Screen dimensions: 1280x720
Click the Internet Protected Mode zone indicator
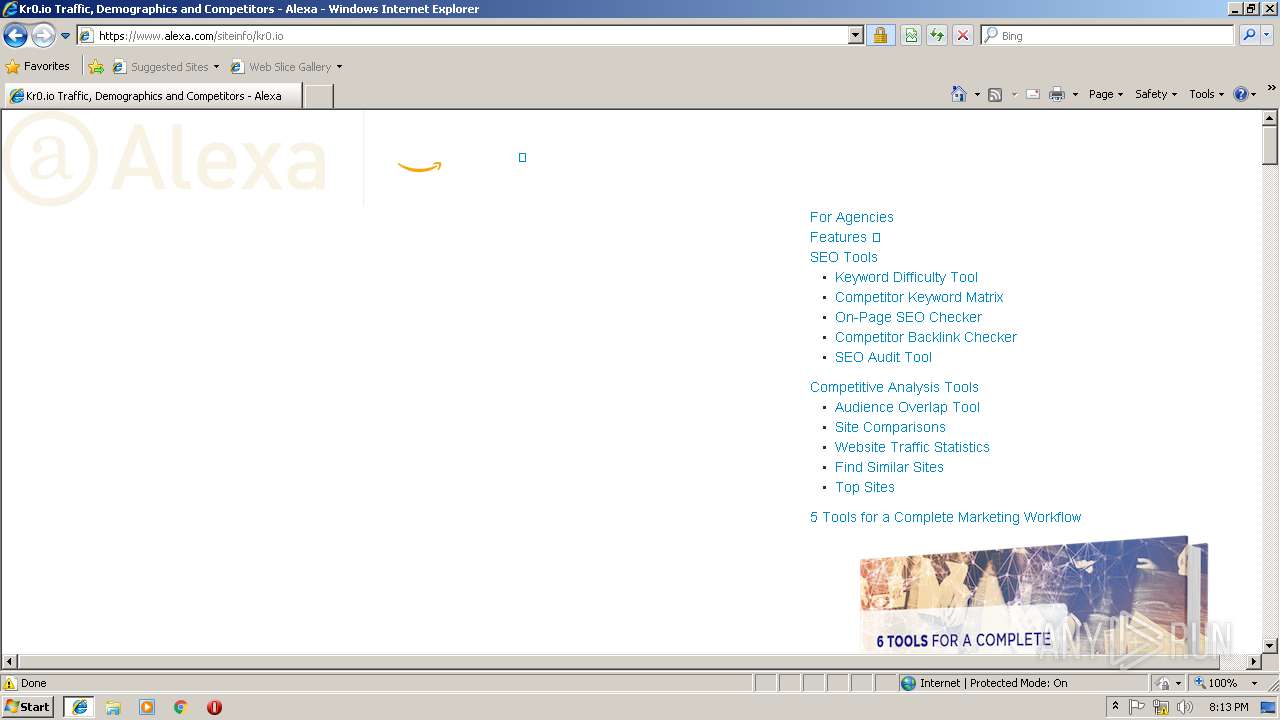(984, 683)
